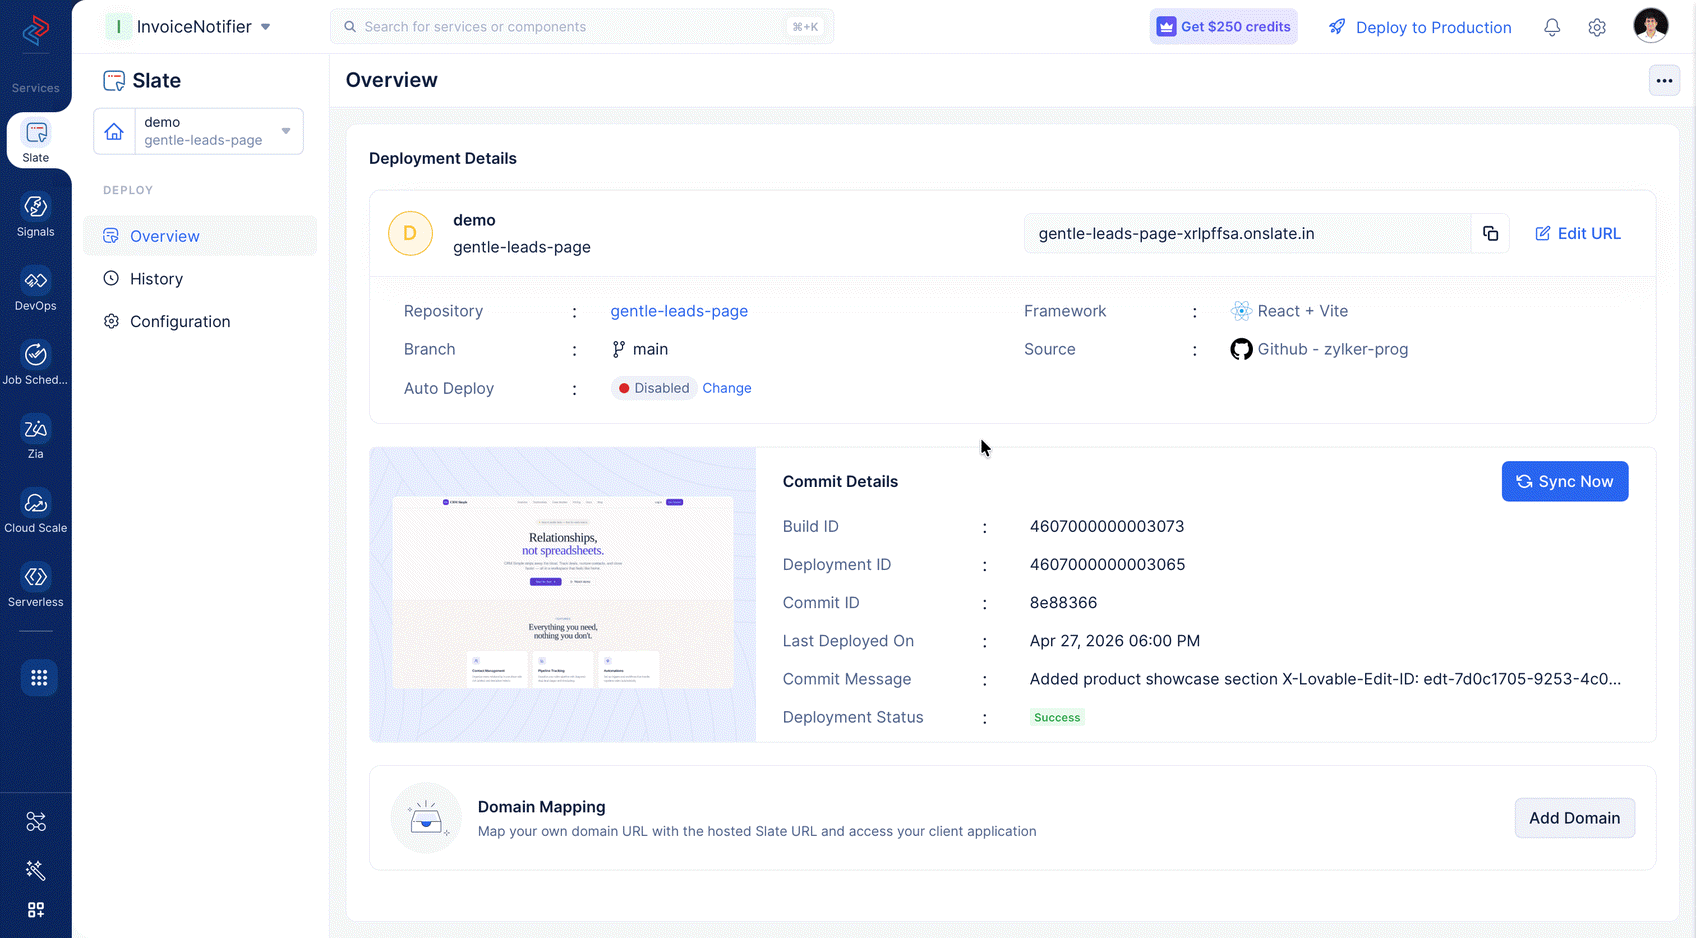Screen dimensions: 1696x938
Task: Open the Serverless service
Action: click(x=36, y=586)
